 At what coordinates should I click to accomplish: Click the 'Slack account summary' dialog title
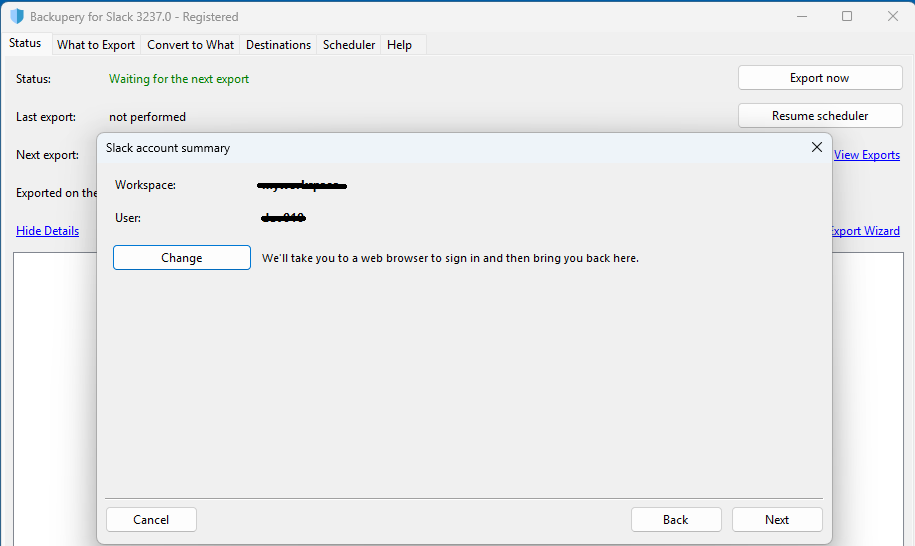coord(168,148)
